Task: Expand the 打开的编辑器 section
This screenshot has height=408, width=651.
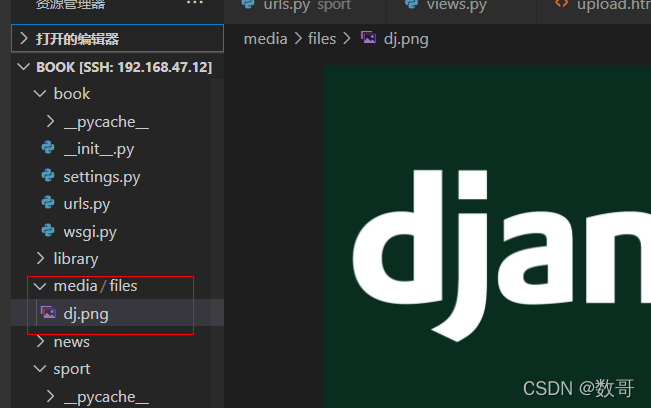Action: [x=117, y=39]
